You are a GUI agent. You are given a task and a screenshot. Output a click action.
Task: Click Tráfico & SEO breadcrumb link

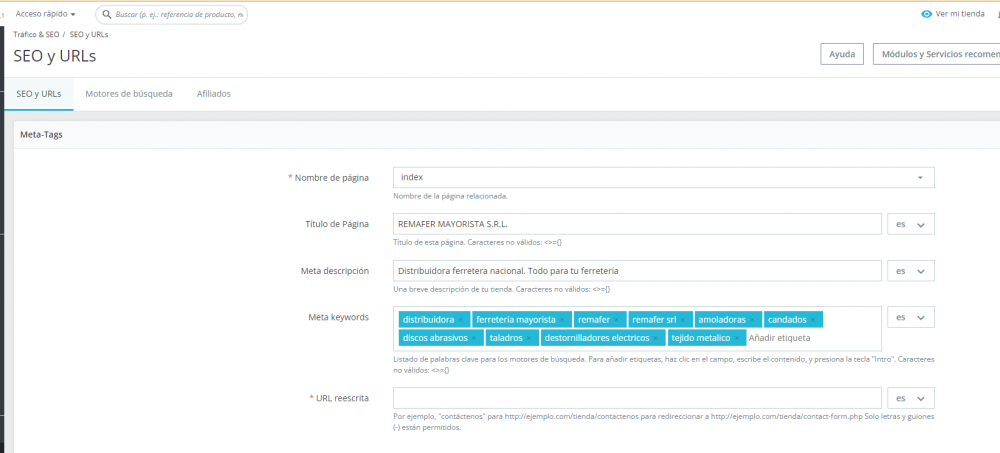[36, 34]
